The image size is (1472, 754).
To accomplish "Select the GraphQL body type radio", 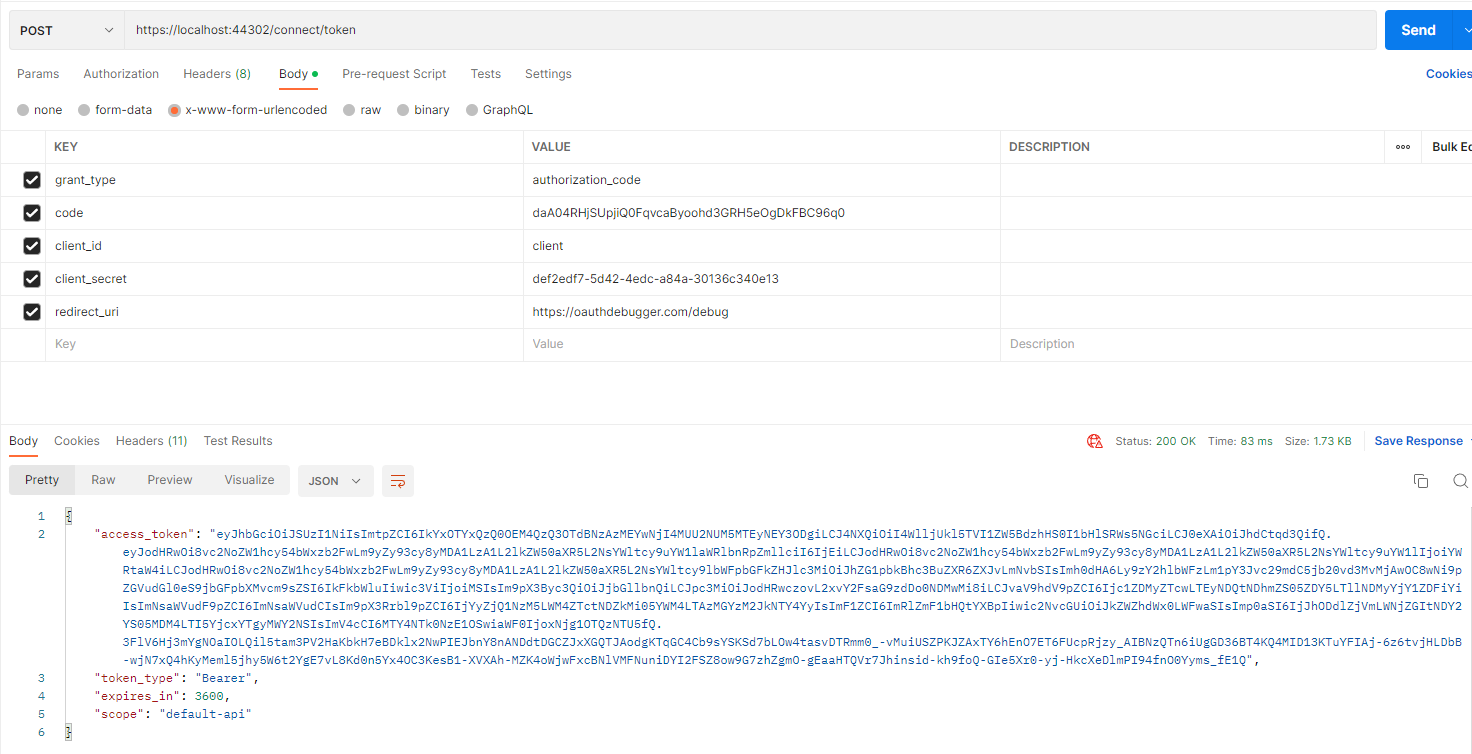I will click(x=472, y=110).
